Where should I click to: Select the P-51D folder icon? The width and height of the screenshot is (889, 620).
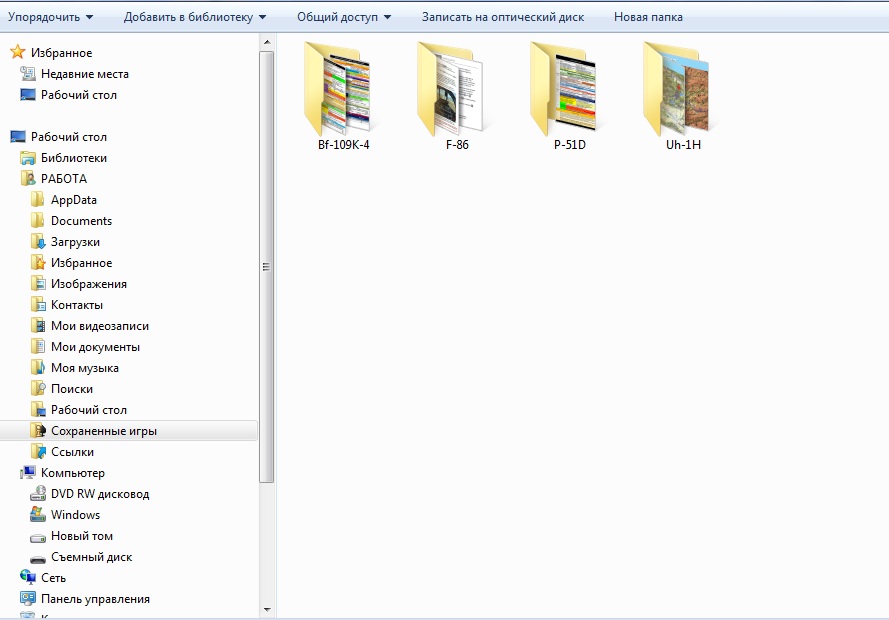coord(565,88)
